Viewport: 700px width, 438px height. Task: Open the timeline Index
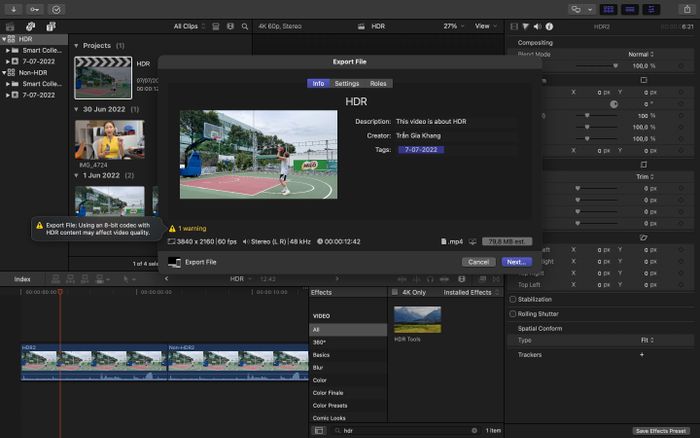click(22, 279)
